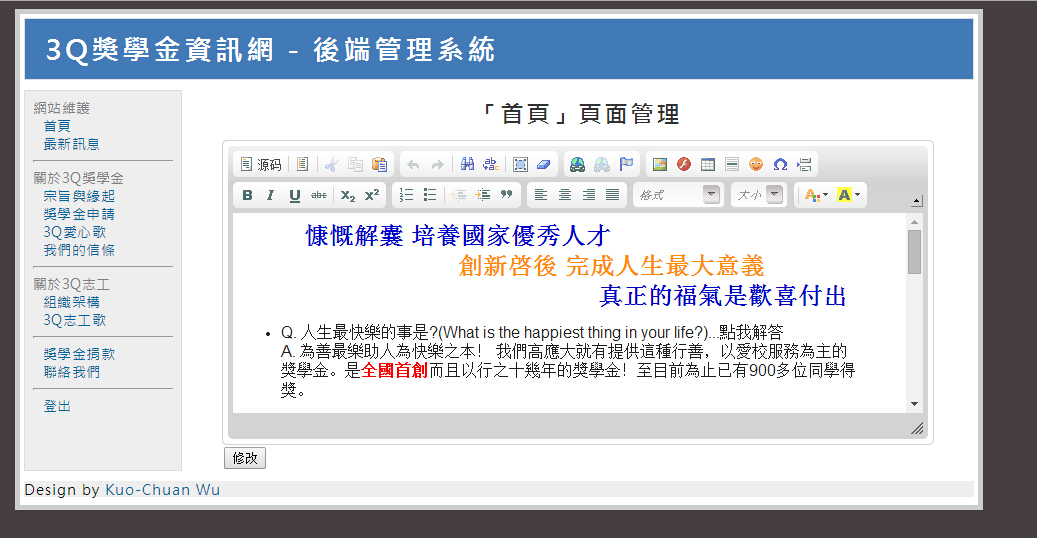Image resolution: width=1037 pixels, height=538 pixels.
Task: Open the 大小 font size dropdown
Action: pos(759,195)
